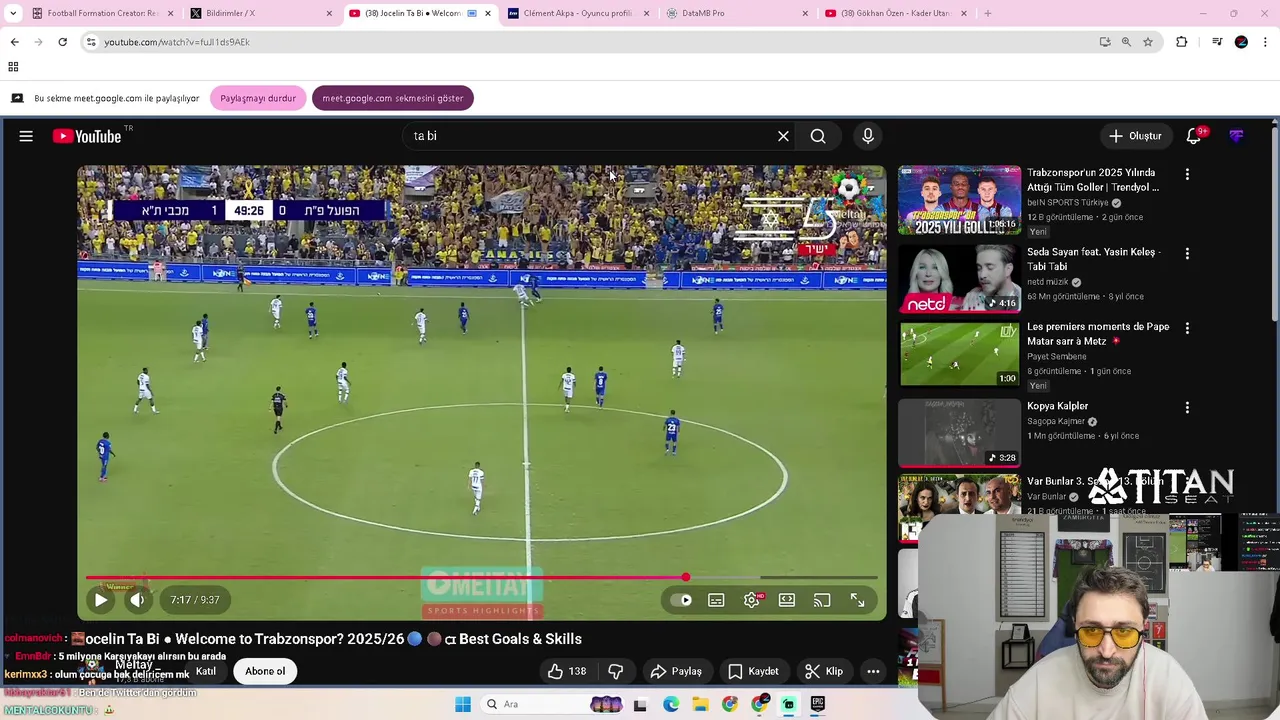This screenshot has width=1280, height=720.
Task: Open Microsoft Edge from the taskbar
Action: 671,704
